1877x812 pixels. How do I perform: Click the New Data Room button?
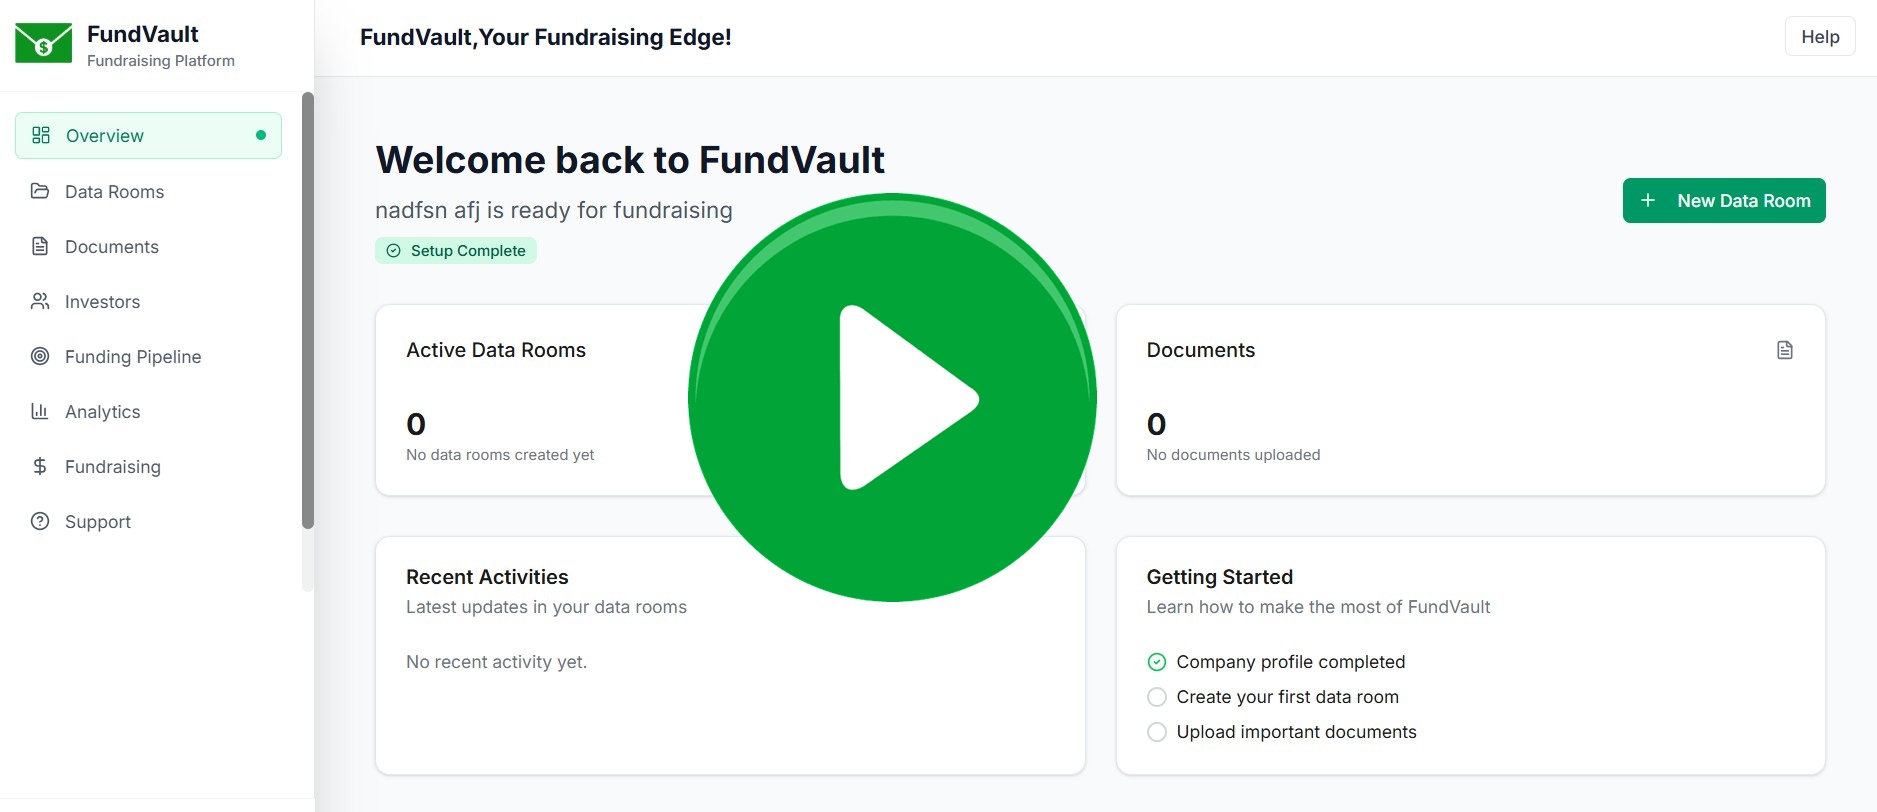[x=1724, y=200]
